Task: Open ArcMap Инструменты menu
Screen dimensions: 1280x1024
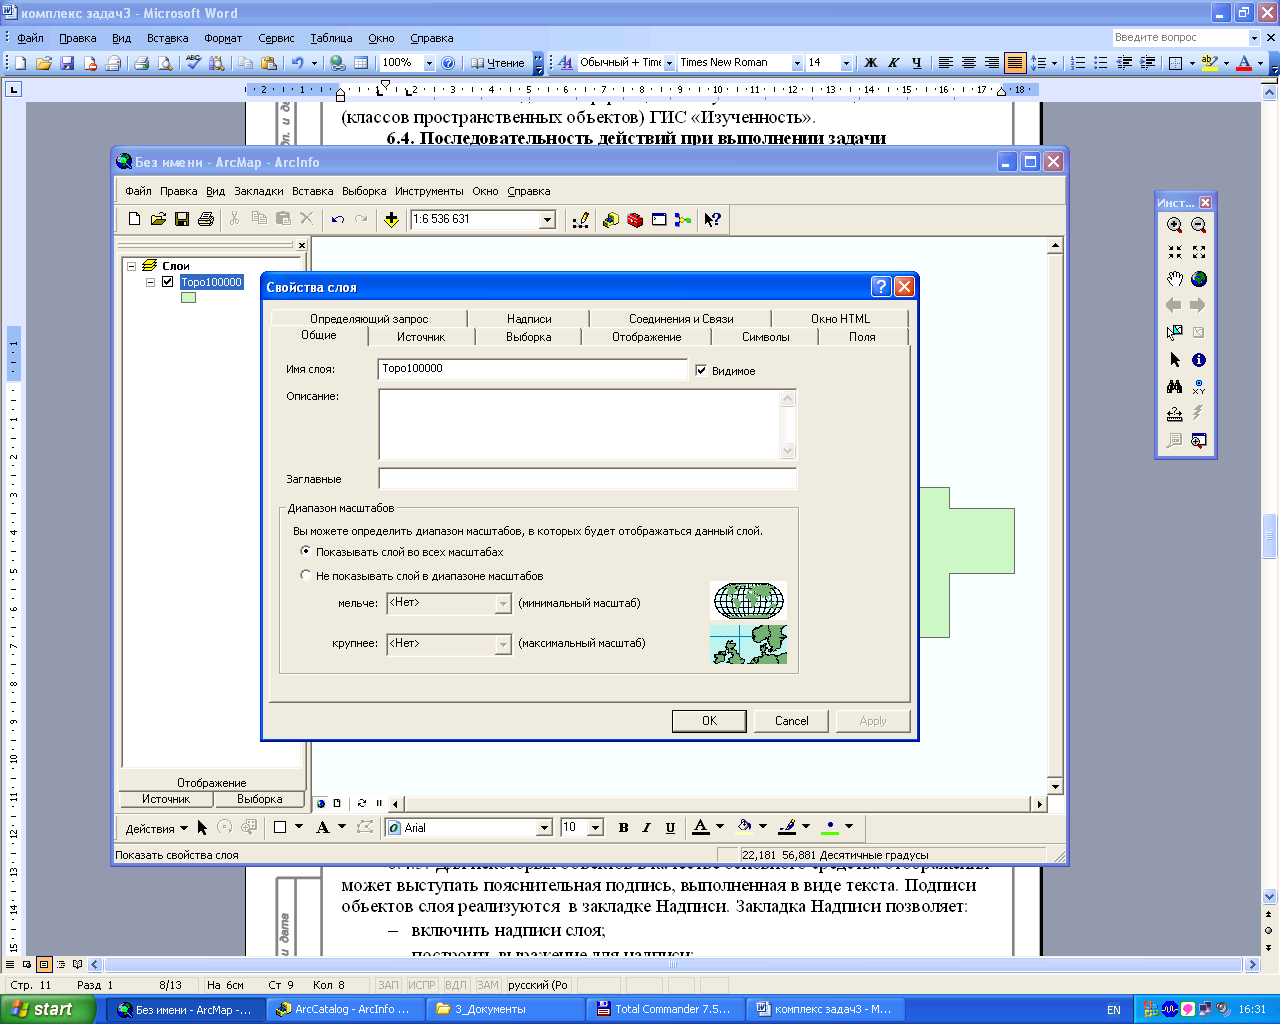Action: [429, 191]
